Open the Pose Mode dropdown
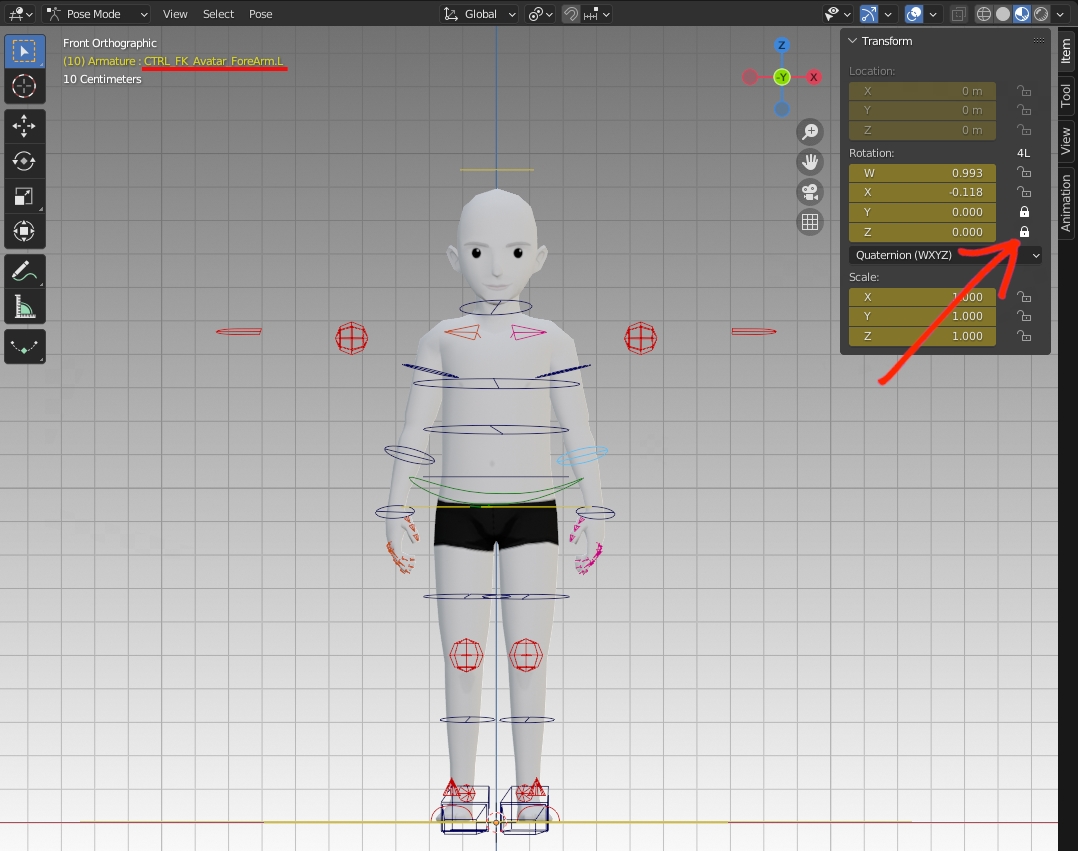 pos(96,14)
